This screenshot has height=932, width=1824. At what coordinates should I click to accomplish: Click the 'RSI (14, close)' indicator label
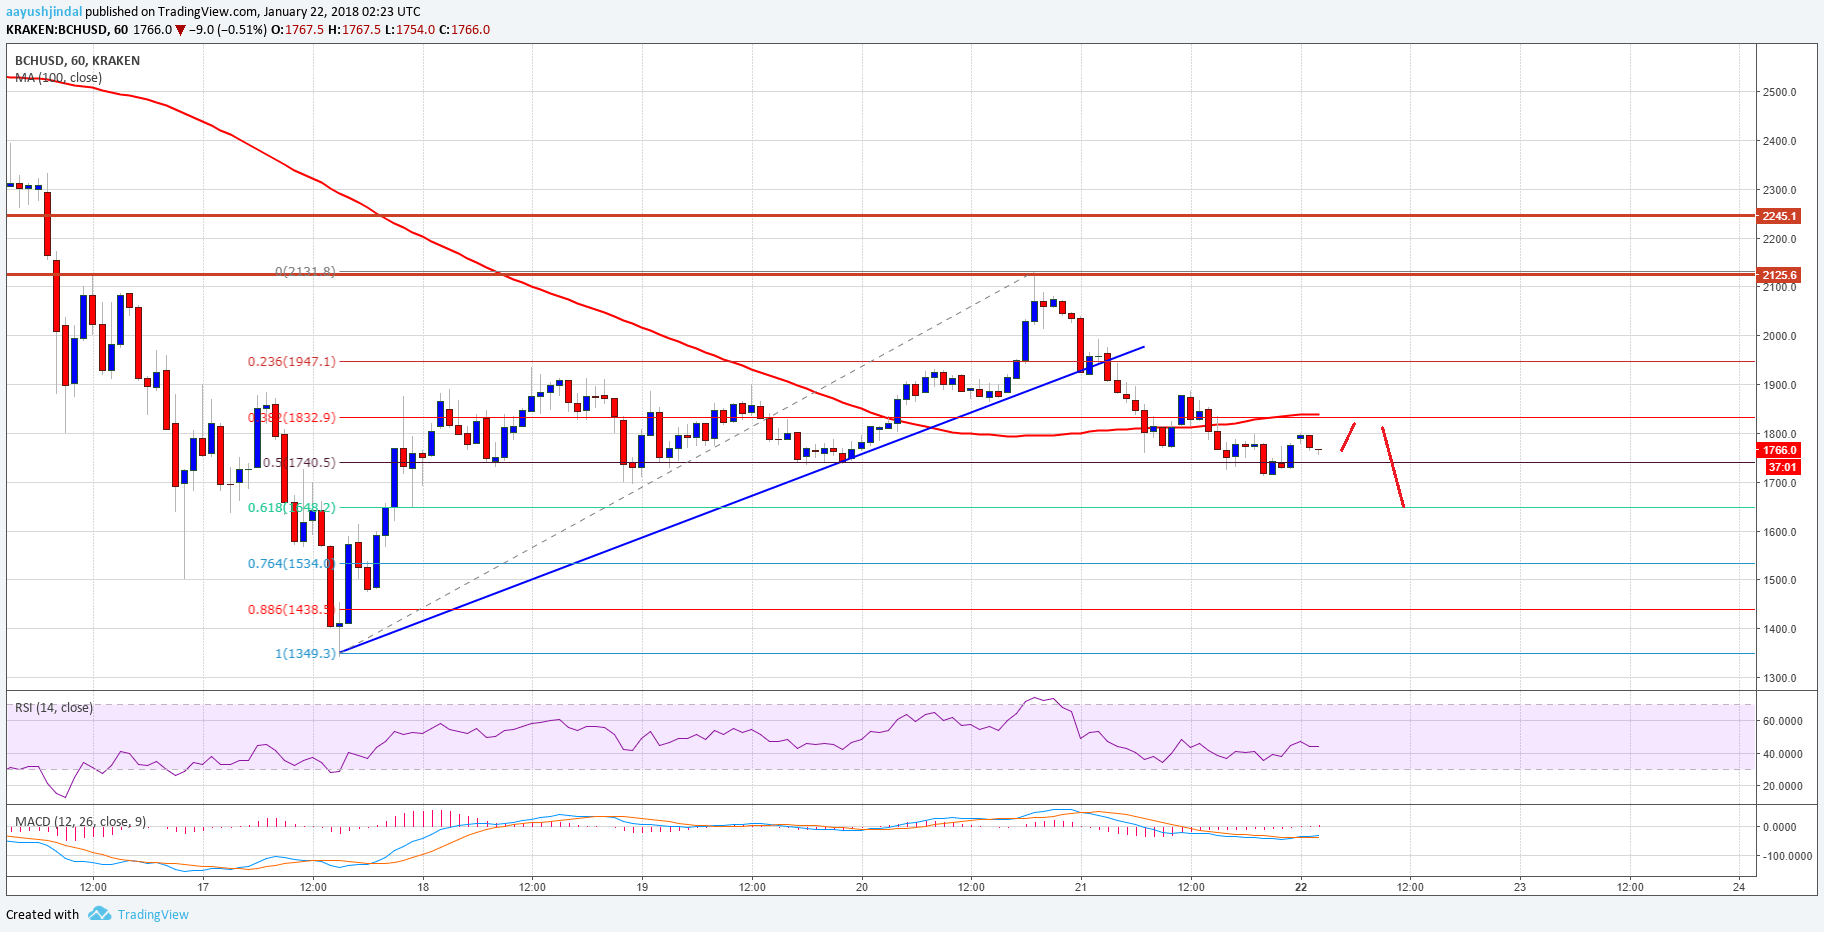point(54,708)
